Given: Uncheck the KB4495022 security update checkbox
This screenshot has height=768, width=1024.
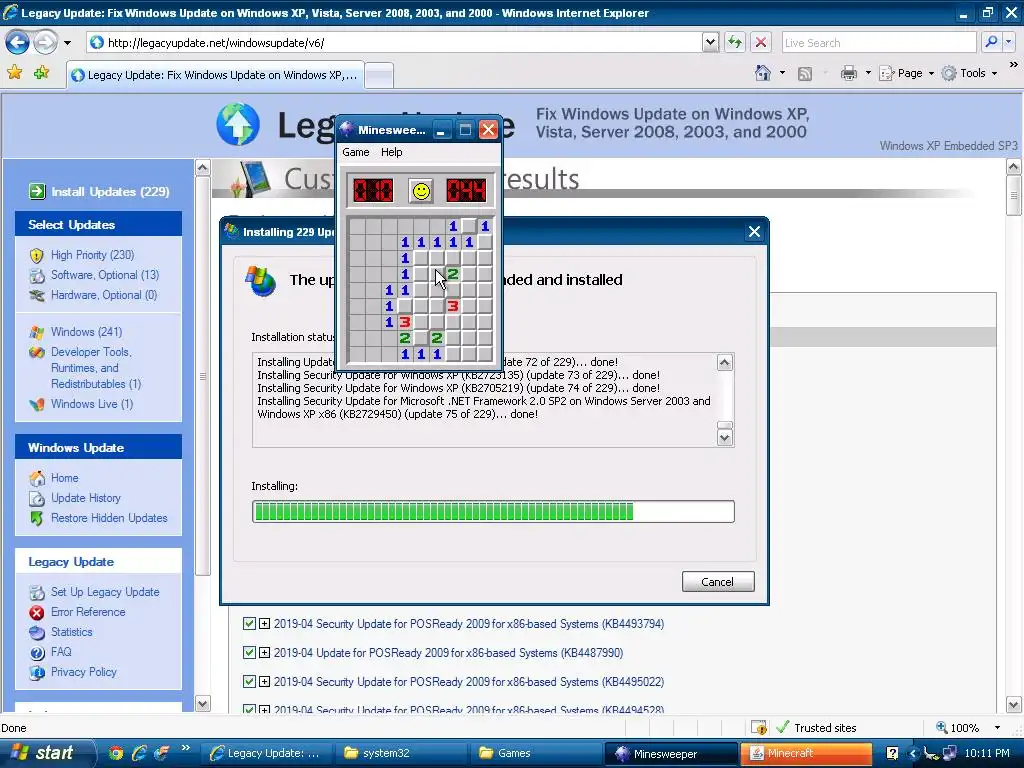Looking at the screenshot, I should [x=249, y=681].
